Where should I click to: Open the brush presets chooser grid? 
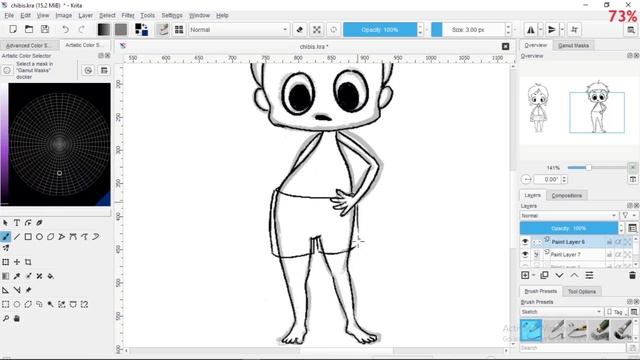[x=179, y=29]
